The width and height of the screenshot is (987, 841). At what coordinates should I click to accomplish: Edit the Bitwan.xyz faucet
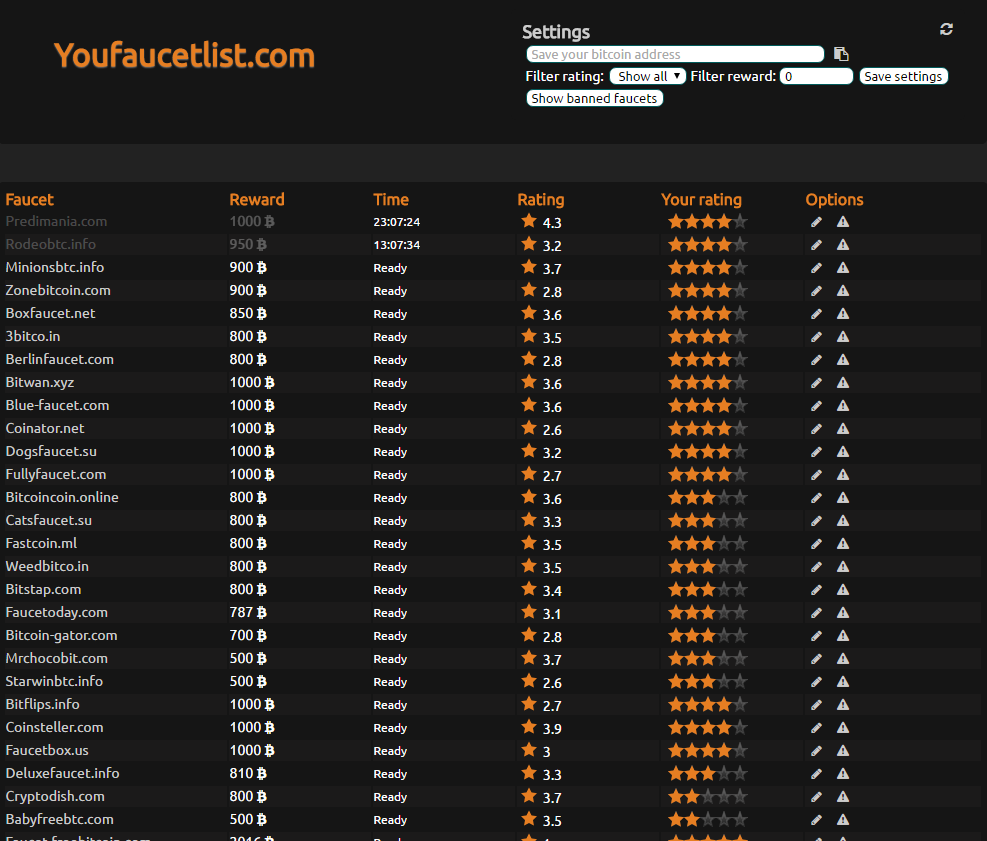[816, 383]
